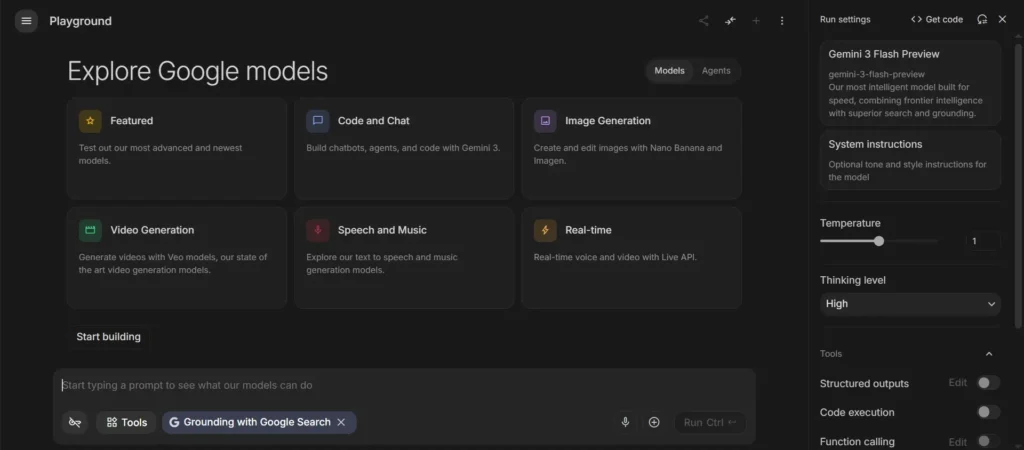Open the hamburger navigation menu
Viewport: 1024px width, 450px height.
[26, 21]
